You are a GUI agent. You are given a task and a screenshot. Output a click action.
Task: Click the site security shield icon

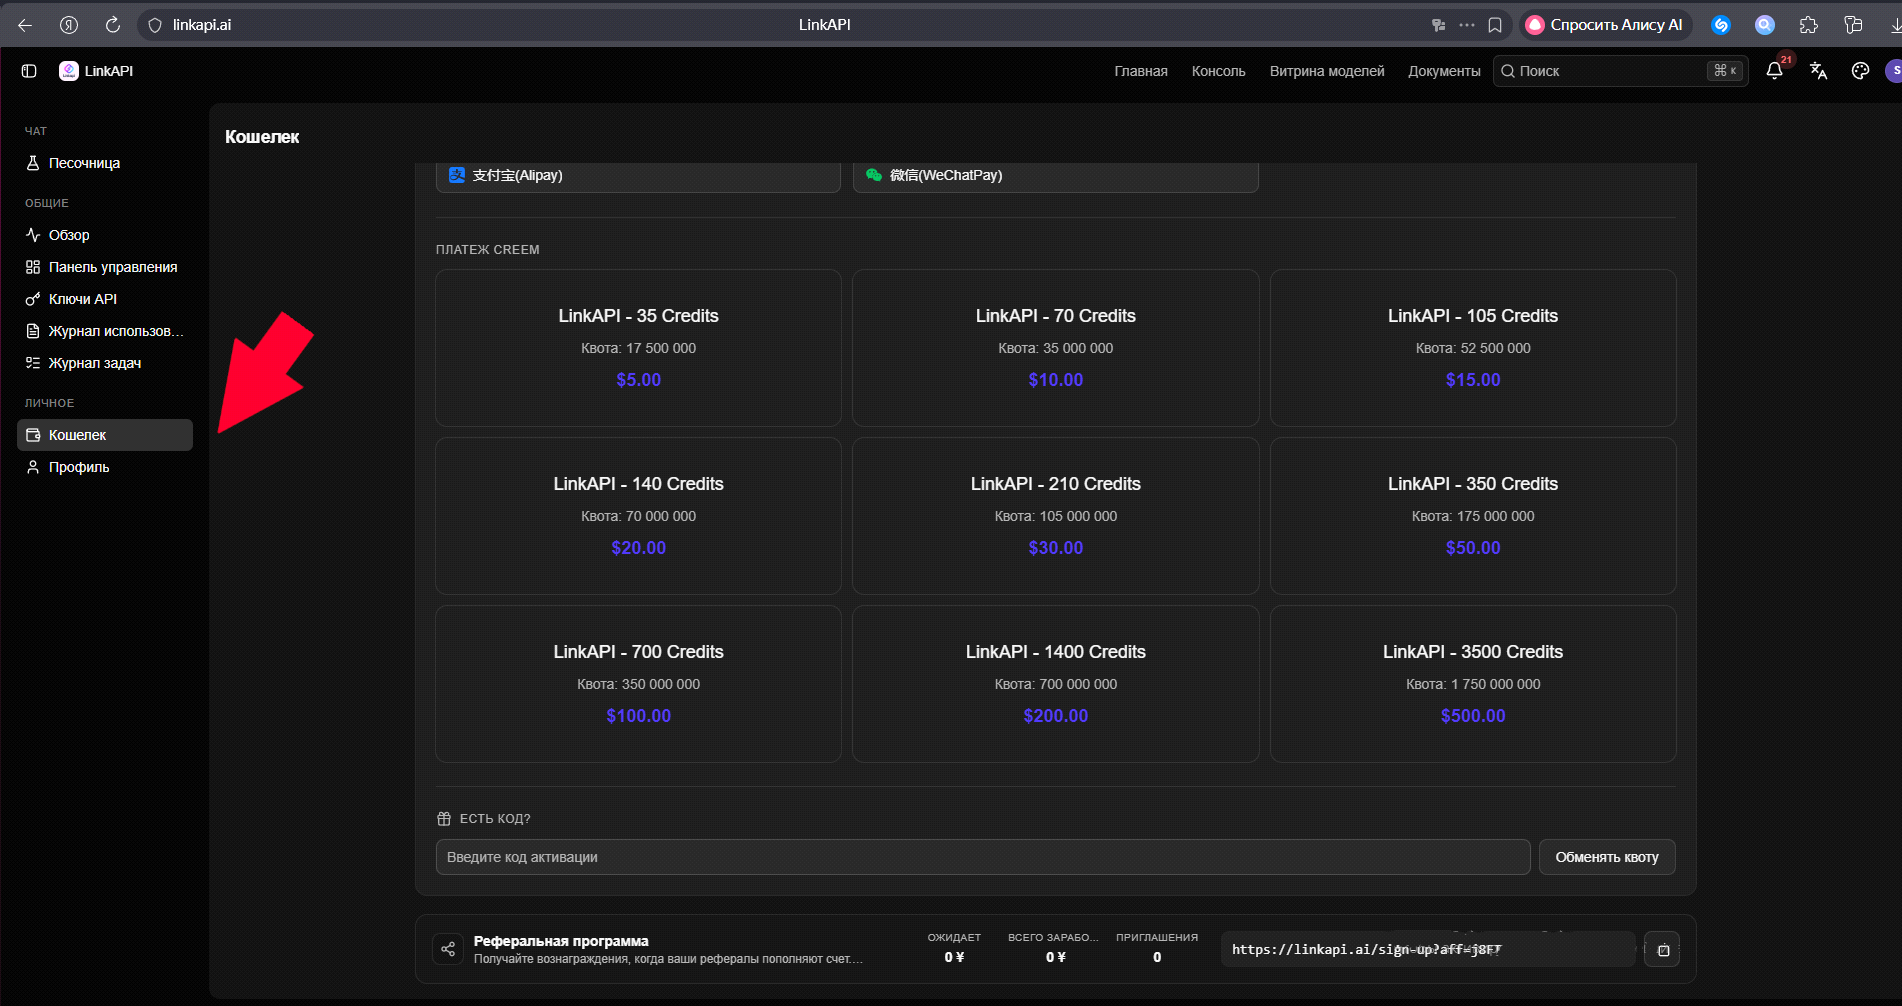click(x=155, y=25)
